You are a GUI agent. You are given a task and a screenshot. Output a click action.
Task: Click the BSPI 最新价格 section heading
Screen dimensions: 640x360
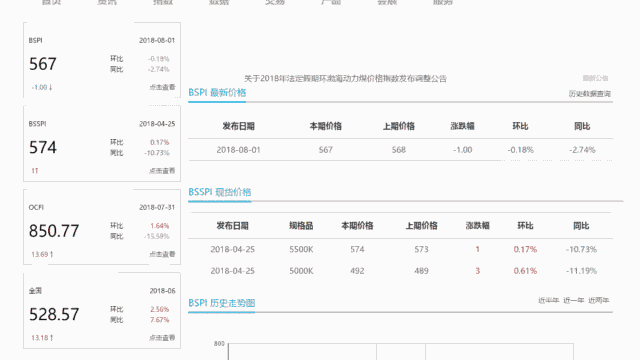coord(217,93)
